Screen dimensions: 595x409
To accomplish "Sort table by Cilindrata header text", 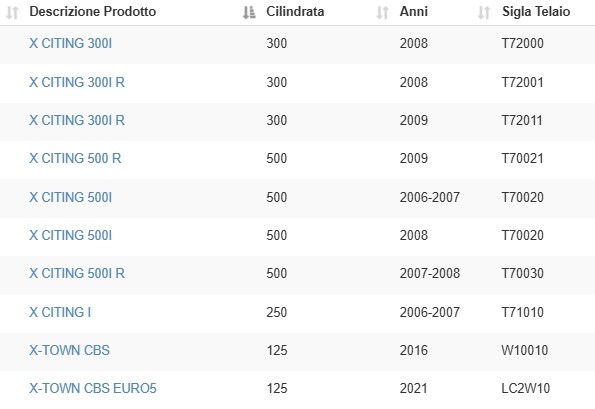I will pos(295,11).
